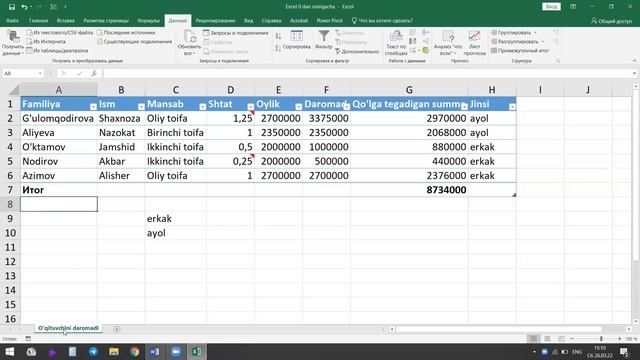640x360 pixels.
Task: Open Windows Start menu
Action: tap(10, 352)
